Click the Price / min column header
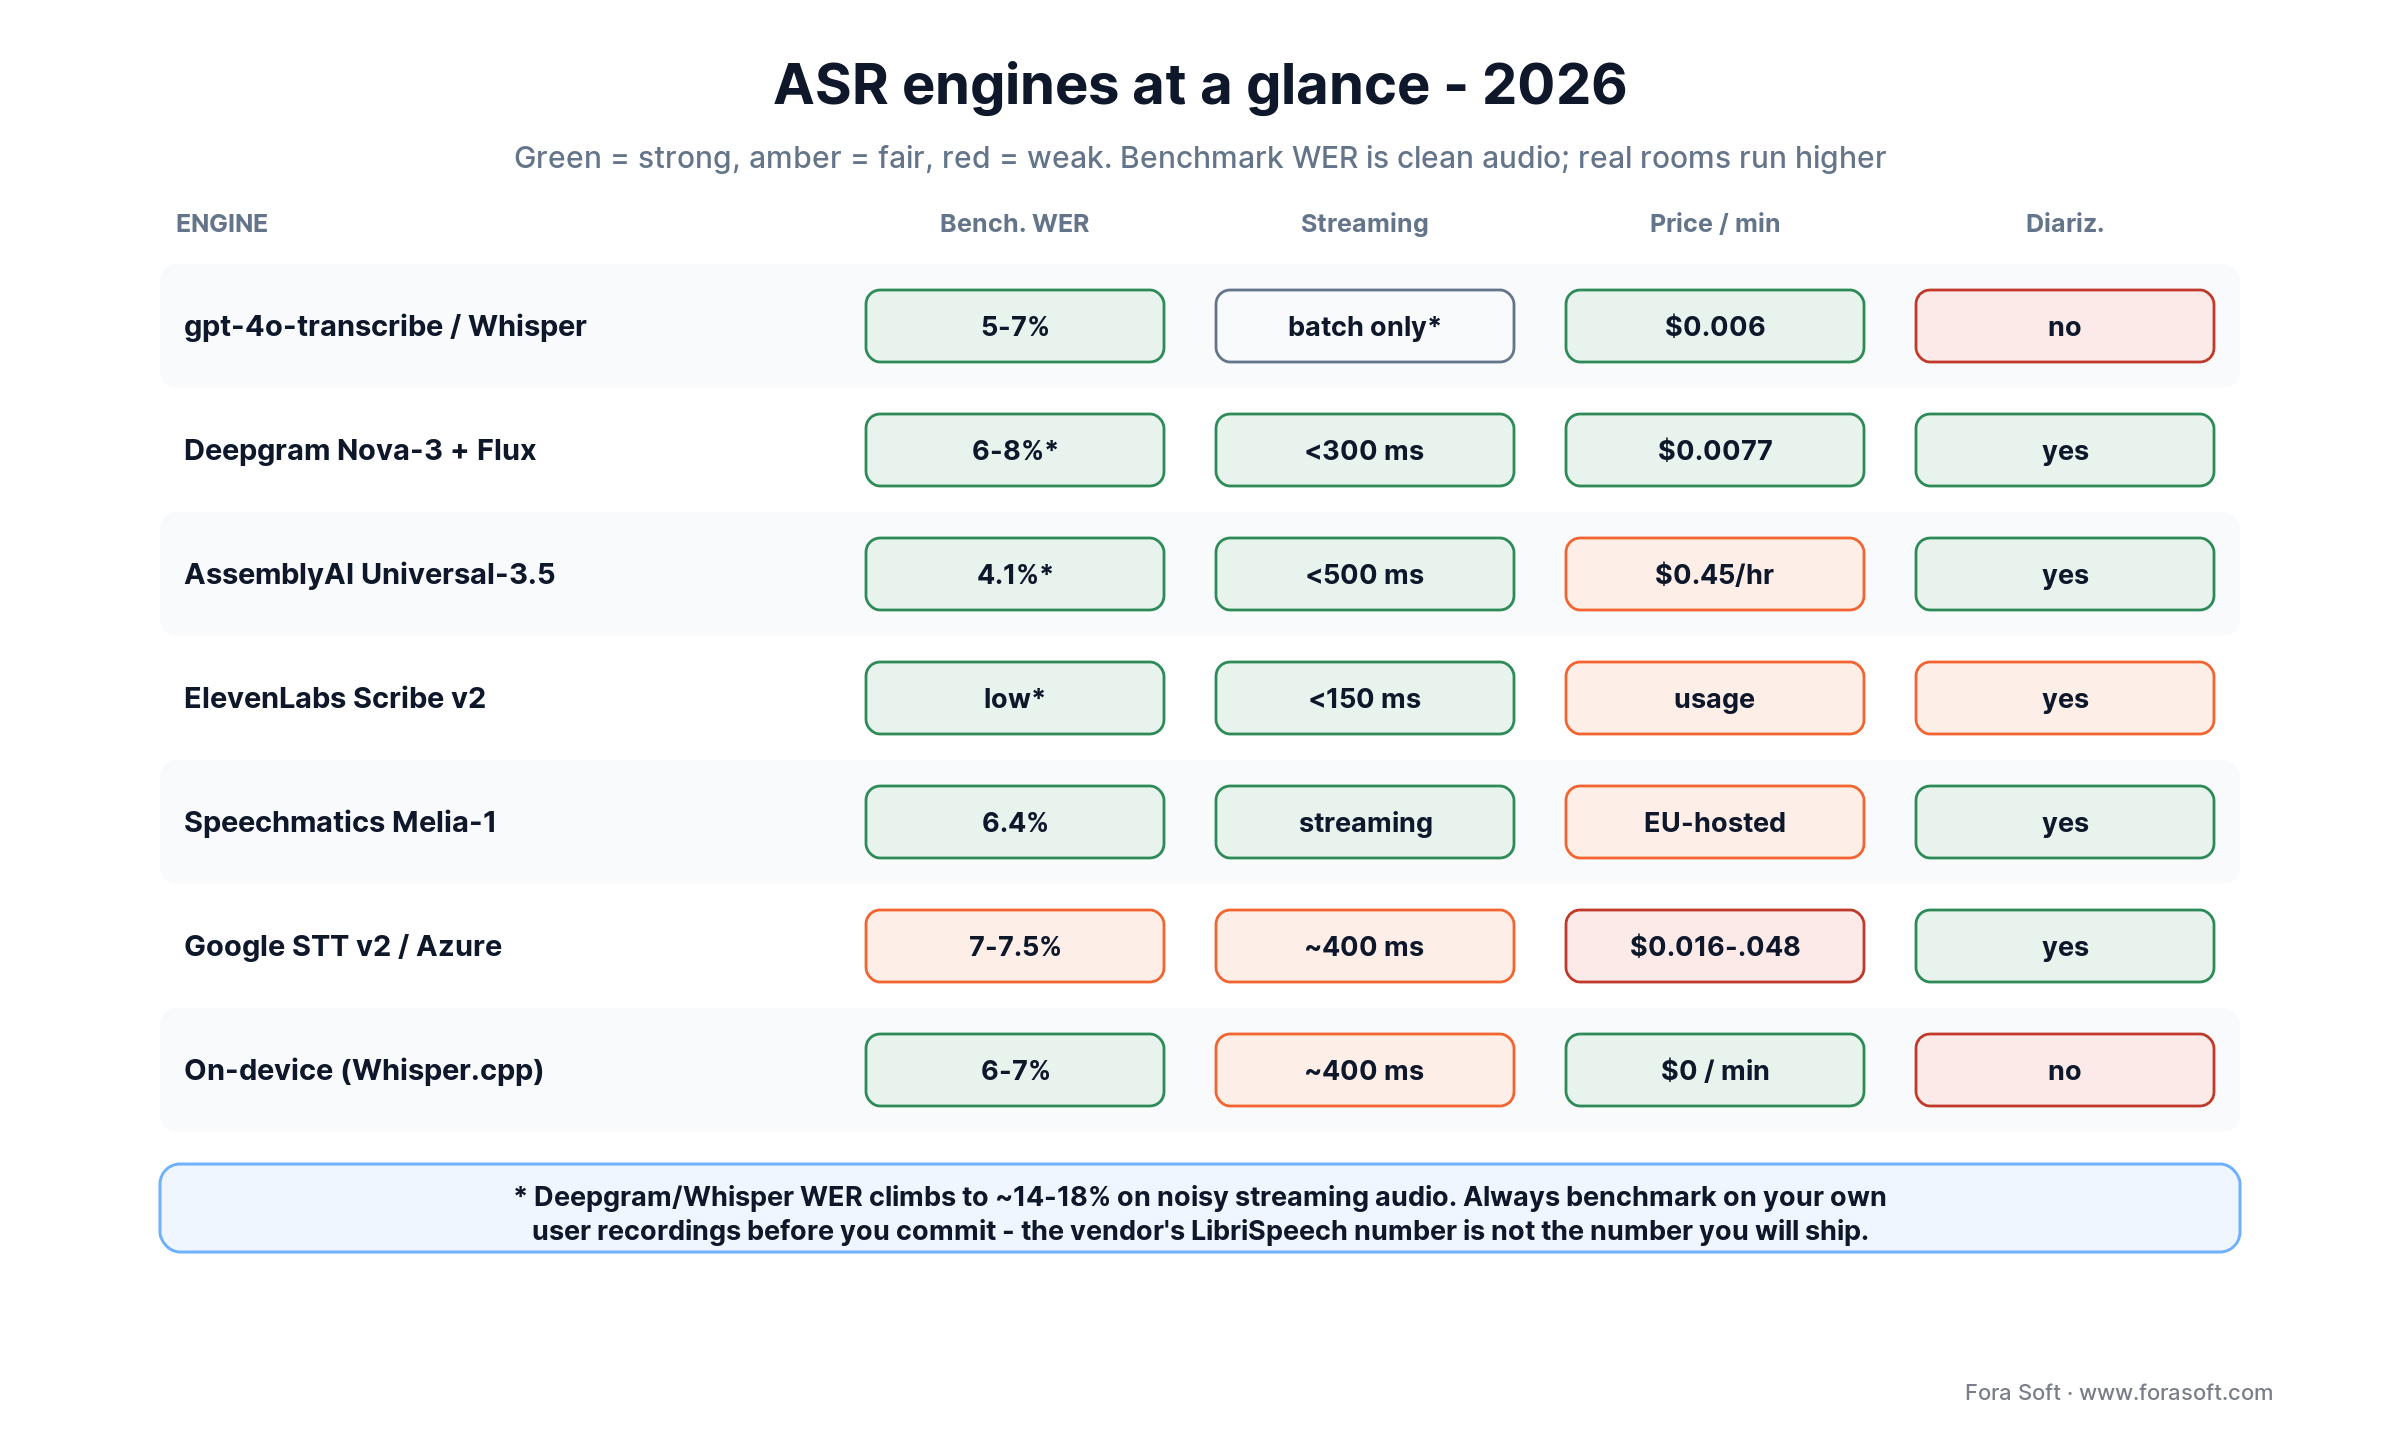The width and height of the screenshot is (2400, 1432). pos(1714,223)
